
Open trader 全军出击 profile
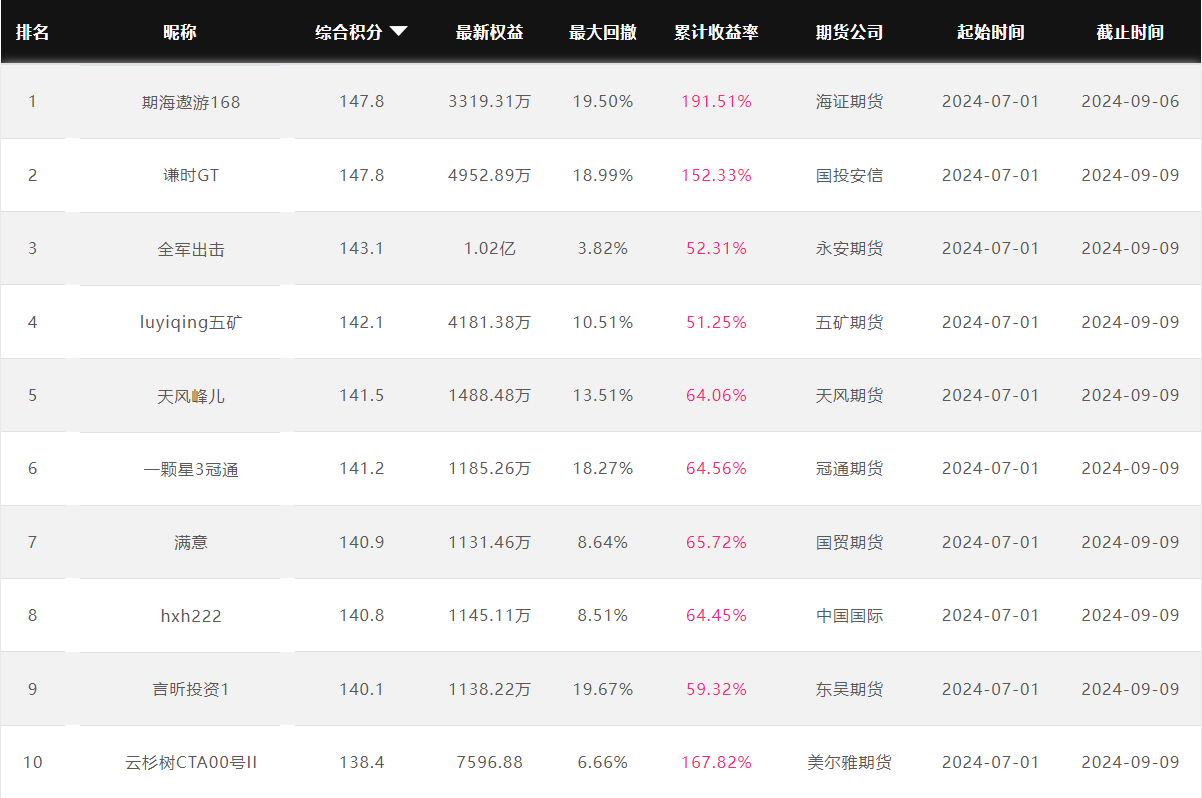[x=191, y=249]
